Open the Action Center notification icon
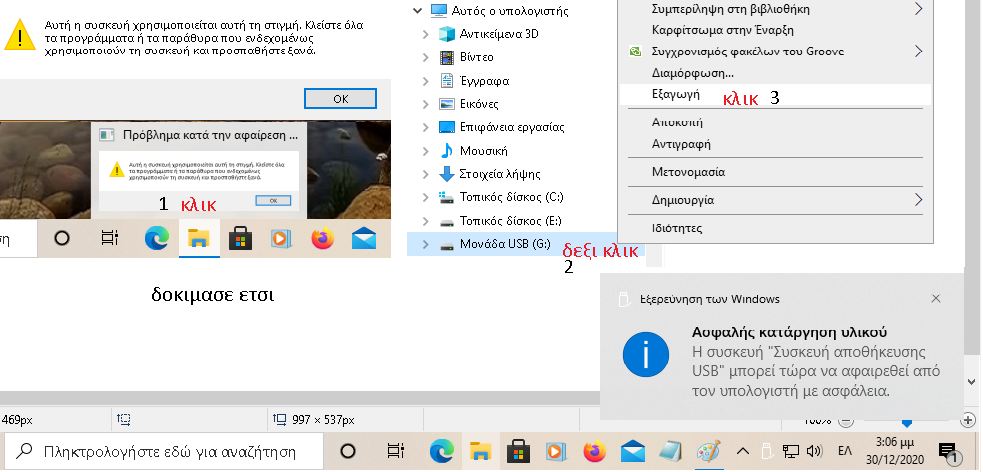983x472 pixels. pyautogui.click(x=947, y=451)
